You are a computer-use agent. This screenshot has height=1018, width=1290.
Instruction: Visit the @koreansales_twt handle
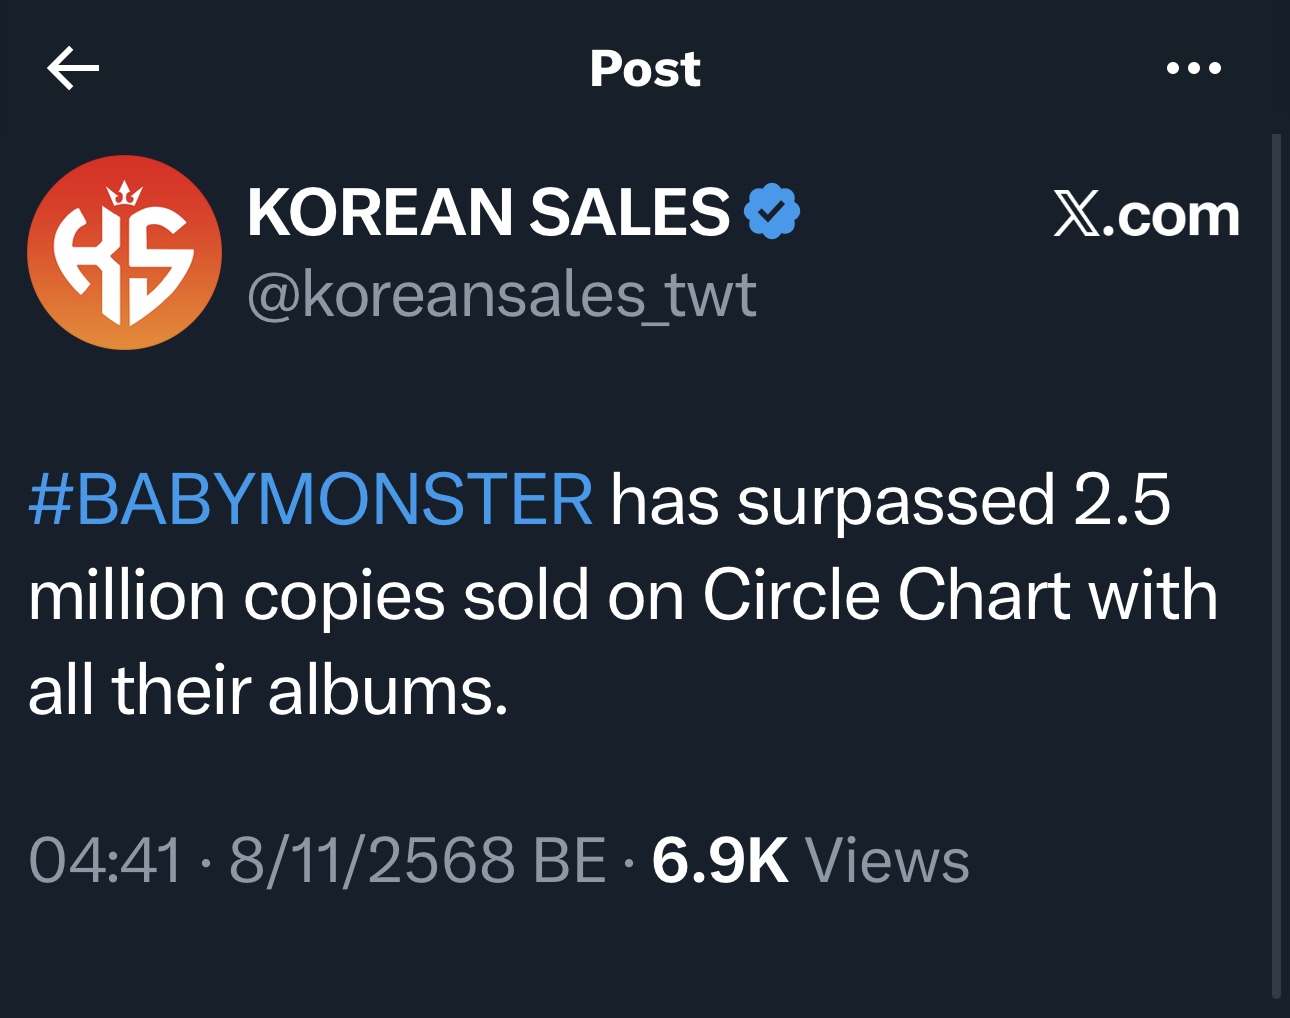[x=501, y=295]
